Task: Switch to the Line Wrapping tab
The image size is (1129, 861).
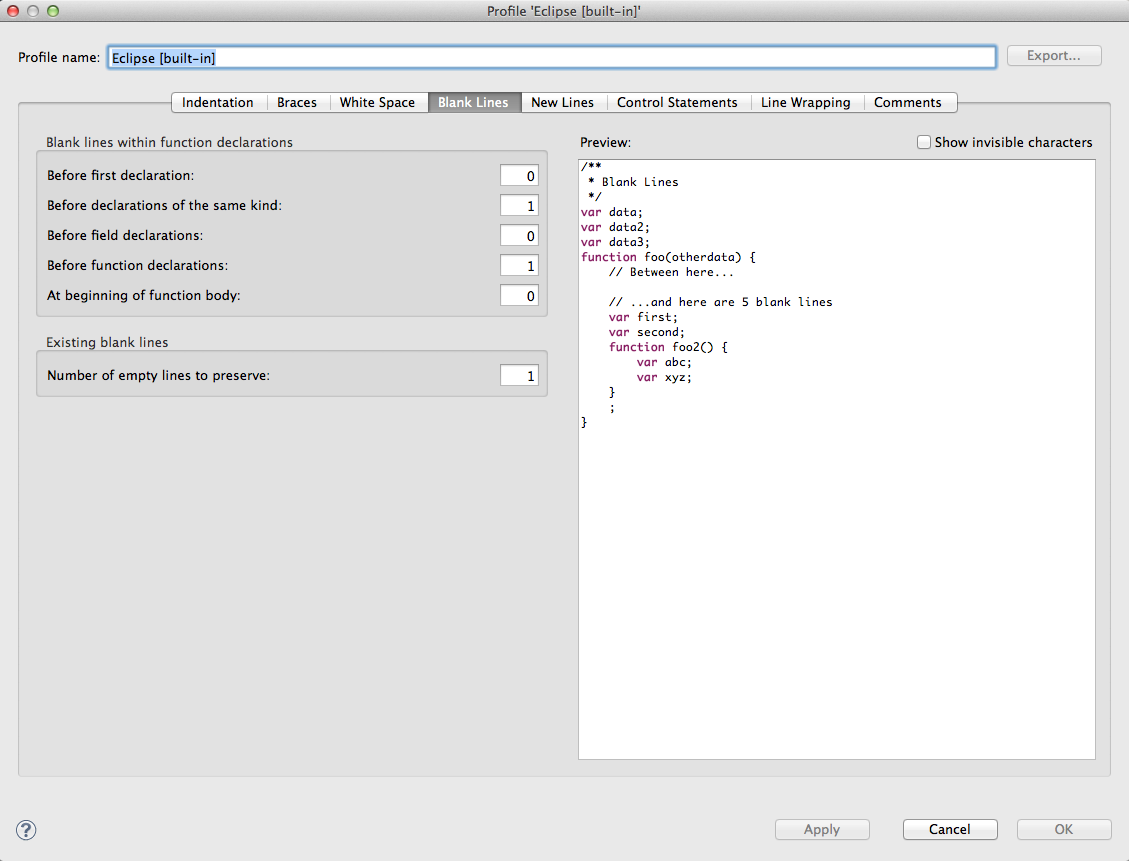Action: [805, 102]
